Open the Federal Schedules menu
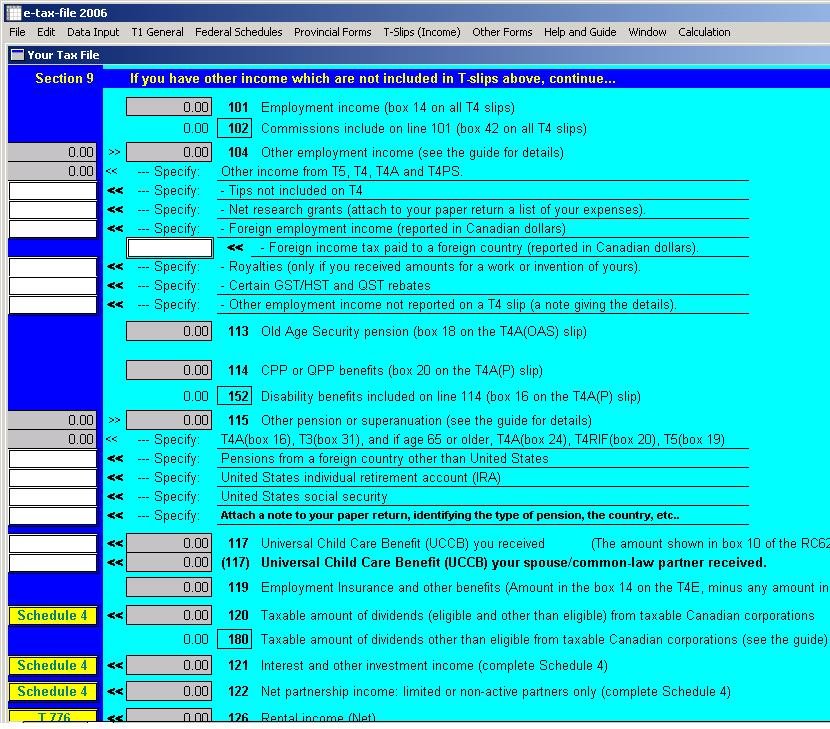 click(x=238, y=32)
